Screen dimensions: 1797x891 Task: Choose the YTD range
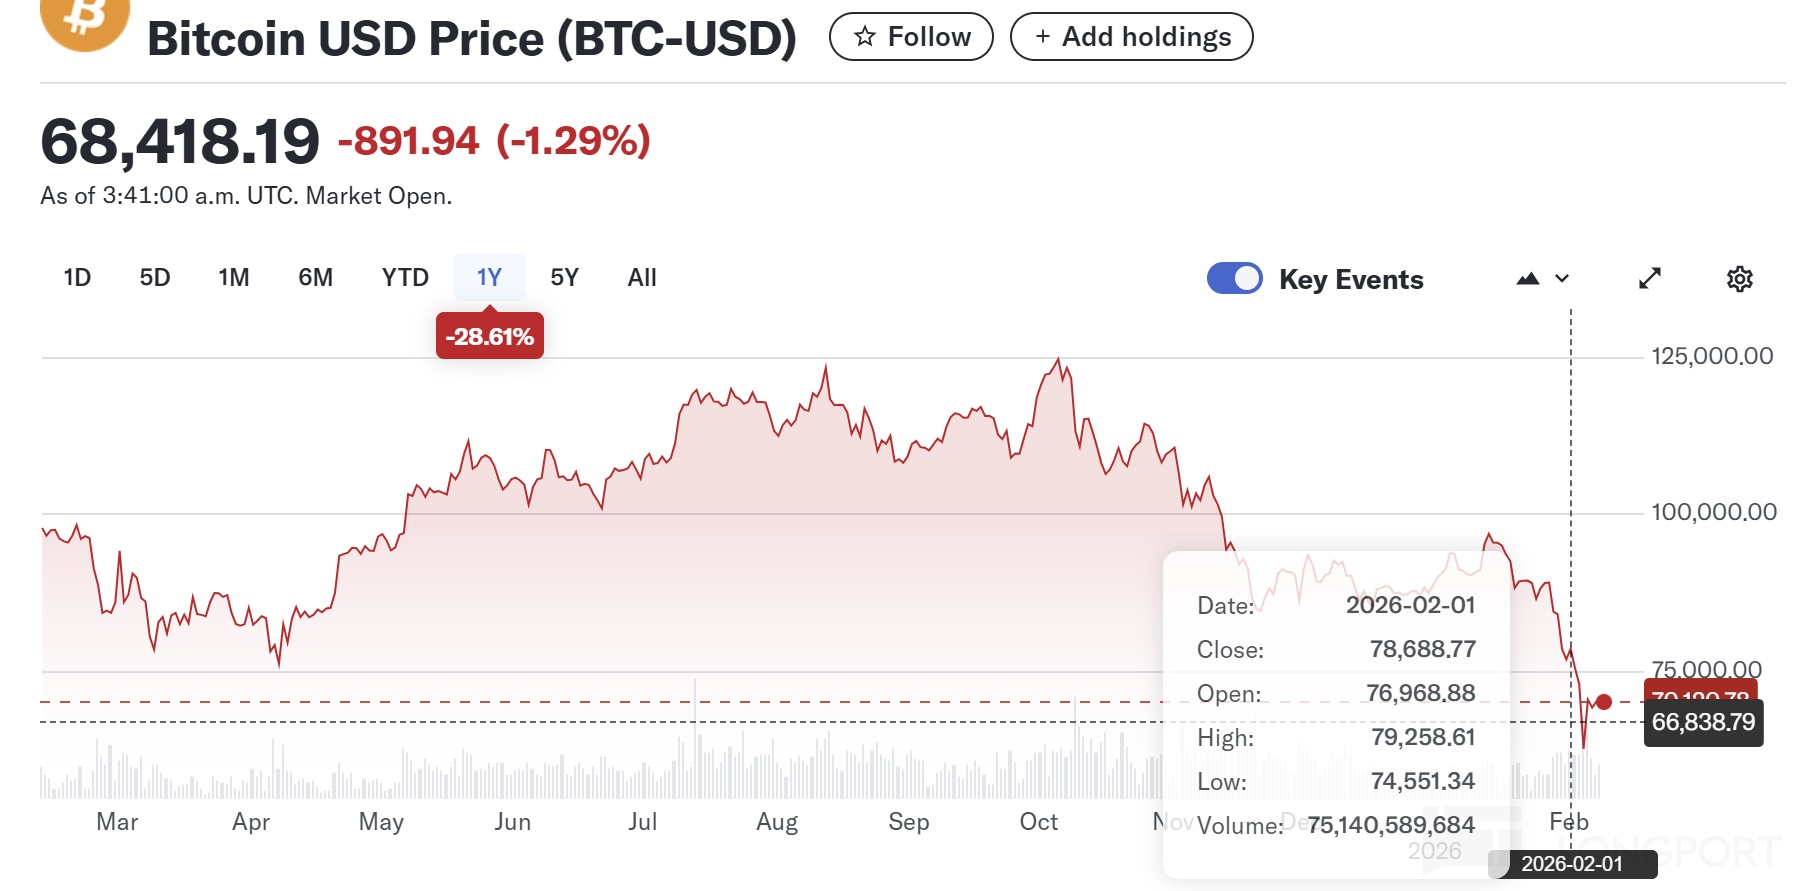point(405,278)
